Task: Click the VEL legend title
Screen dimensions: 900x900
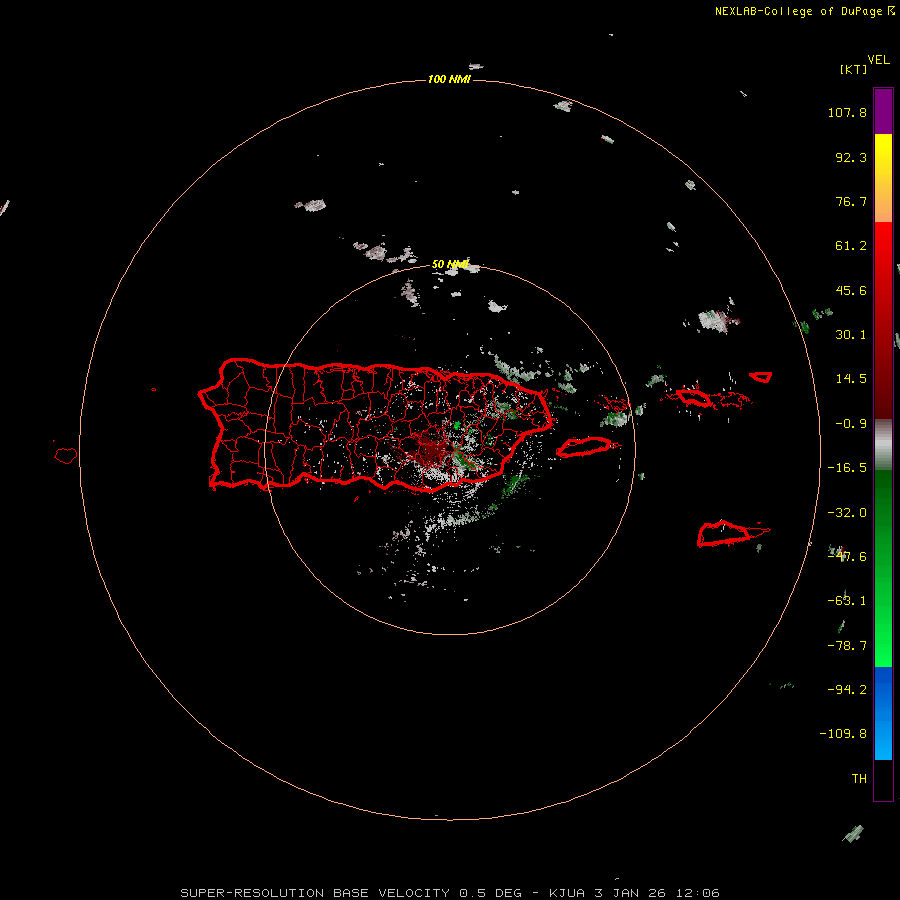Action: point(878,60)
